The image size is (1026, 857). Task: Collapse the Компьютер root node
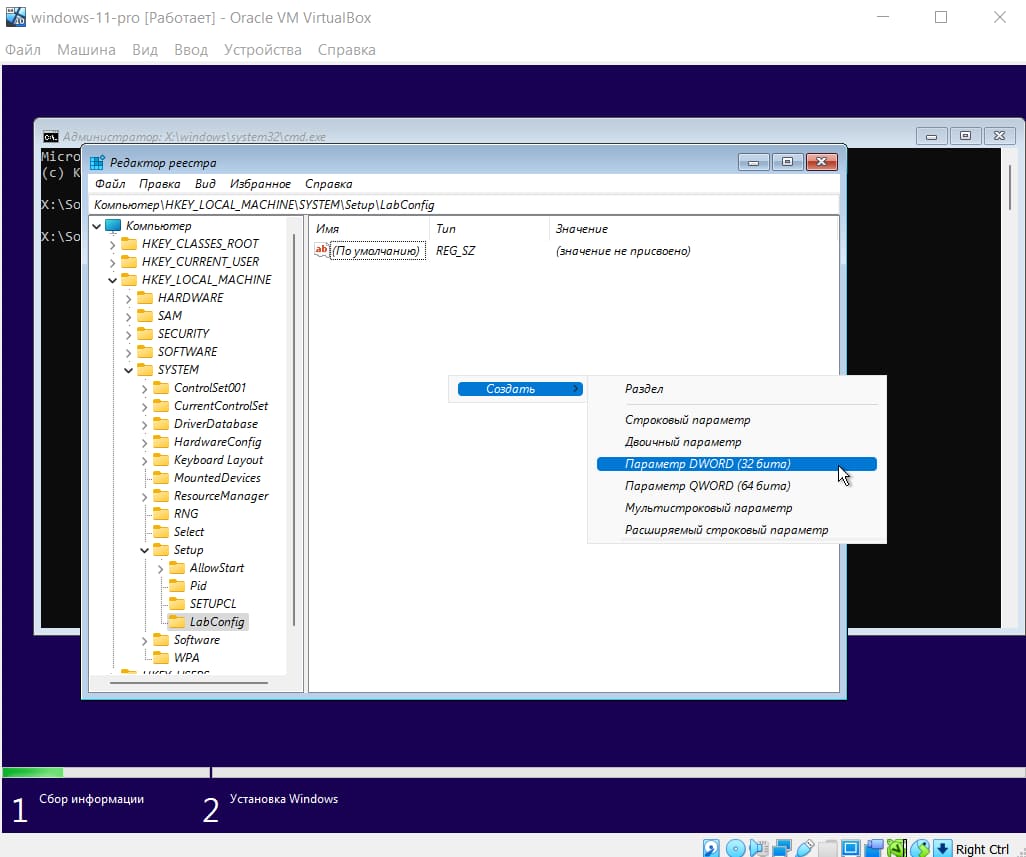97,226
